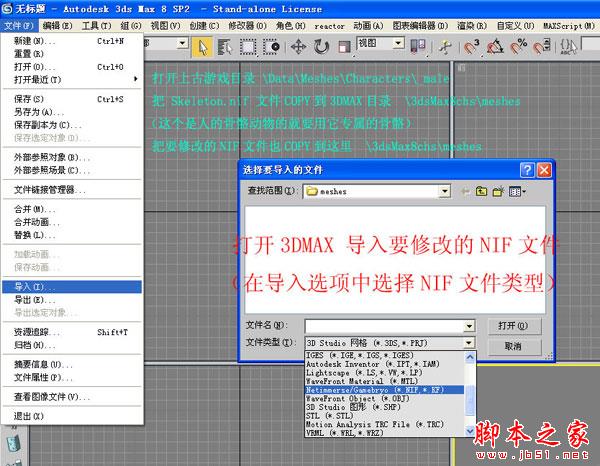Click help question mark in dialog
The height and width of the screenshot is (466, 600).
527,170
